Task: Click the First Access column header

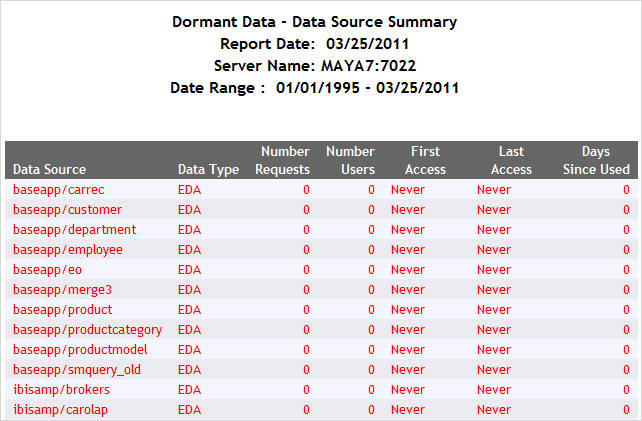Action: (x=425, y=161)
